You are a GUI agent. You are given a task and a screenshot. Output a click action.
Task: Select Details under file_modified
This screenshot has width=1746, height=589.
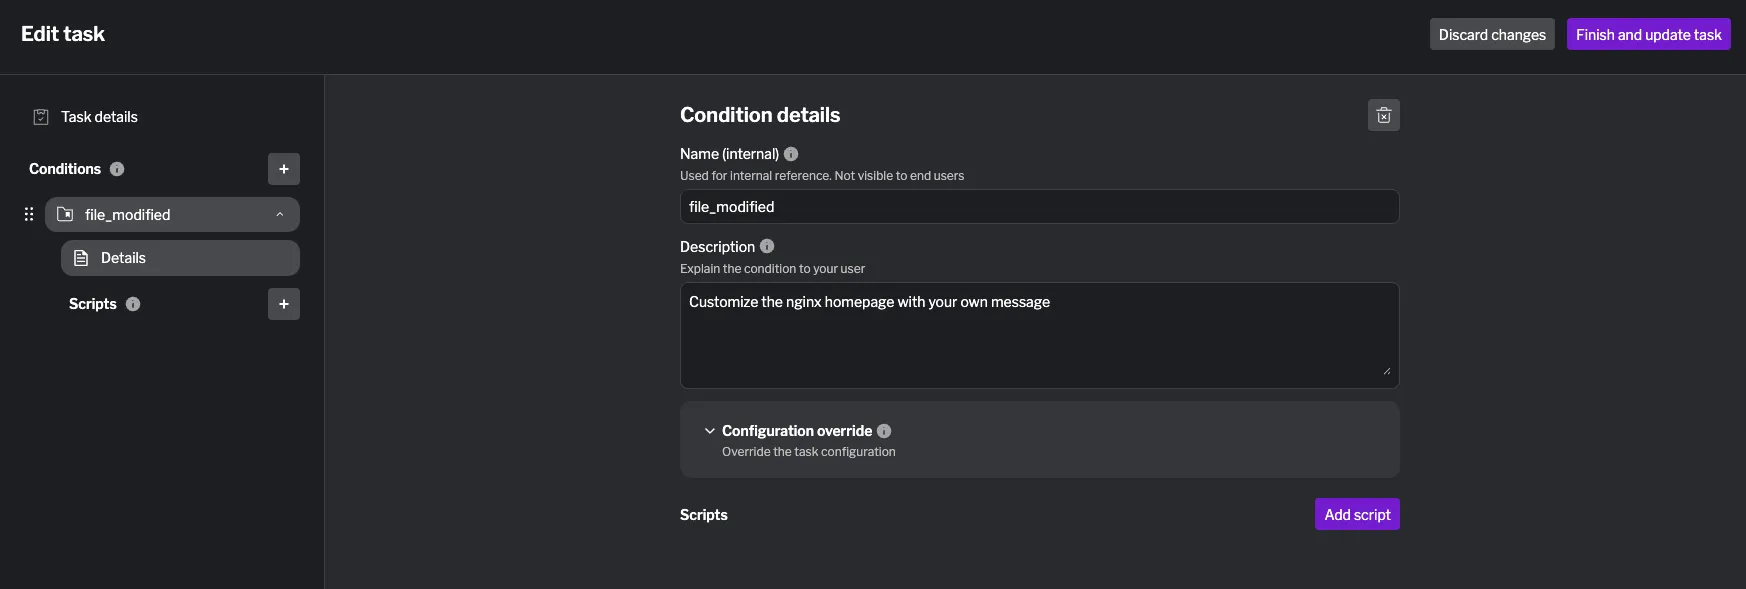(122, 257)
